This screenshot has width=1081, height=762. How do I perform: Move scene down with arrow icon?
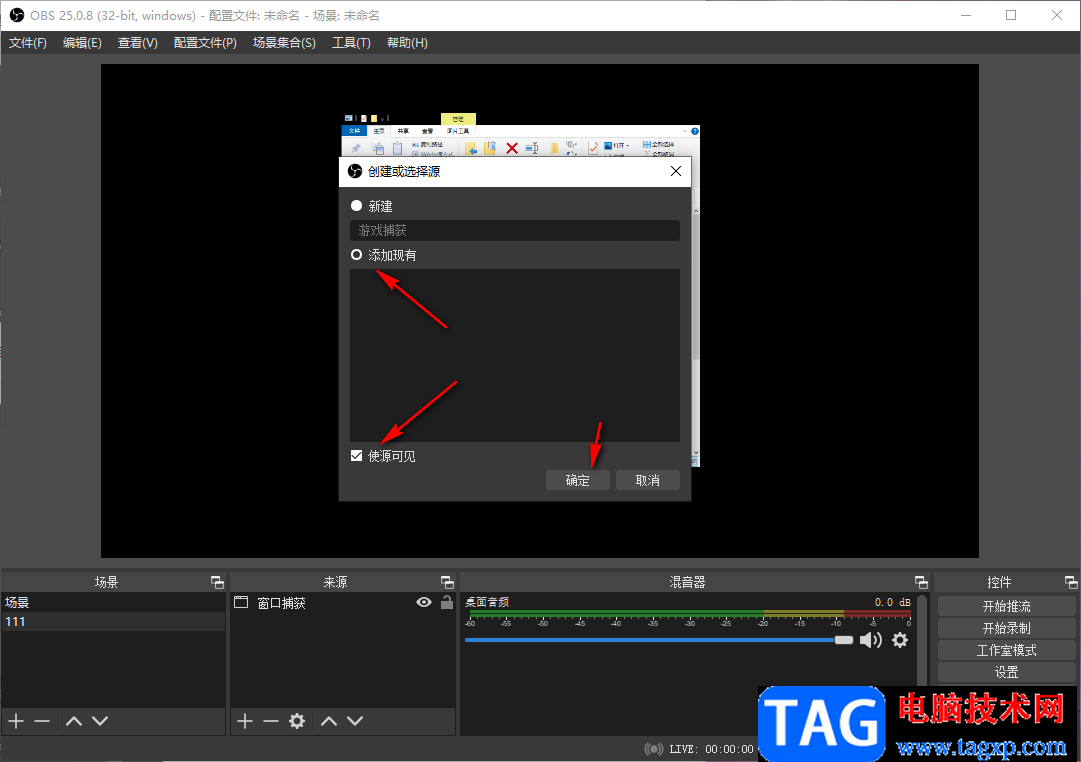(x=100, y=721)
